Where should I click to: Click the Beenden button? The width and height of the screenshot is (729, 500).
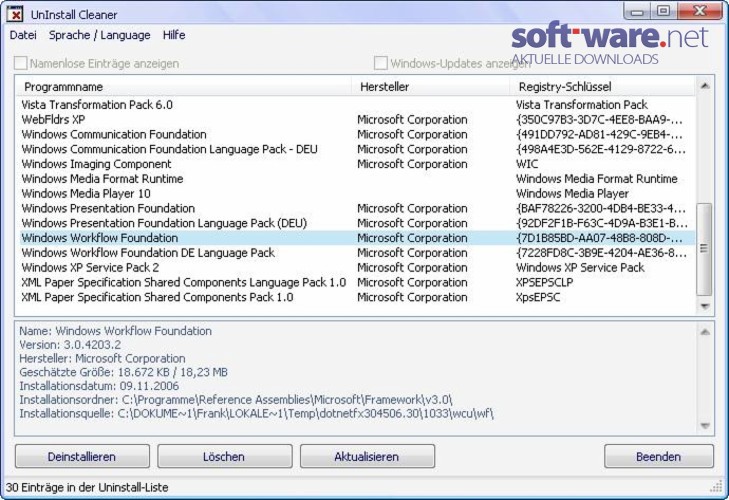click(659, 456)
